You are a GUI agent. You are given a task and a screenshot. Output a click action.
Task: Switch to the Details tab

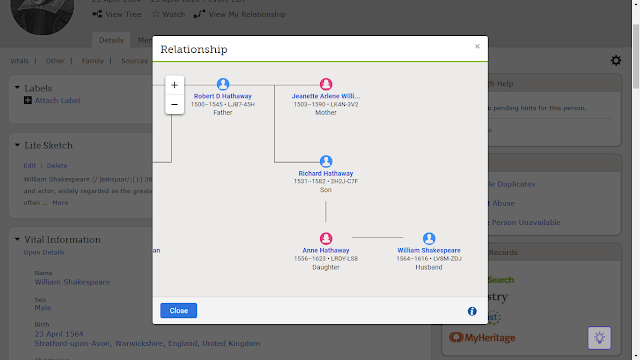pyautogui.click(x=111, y=40)
